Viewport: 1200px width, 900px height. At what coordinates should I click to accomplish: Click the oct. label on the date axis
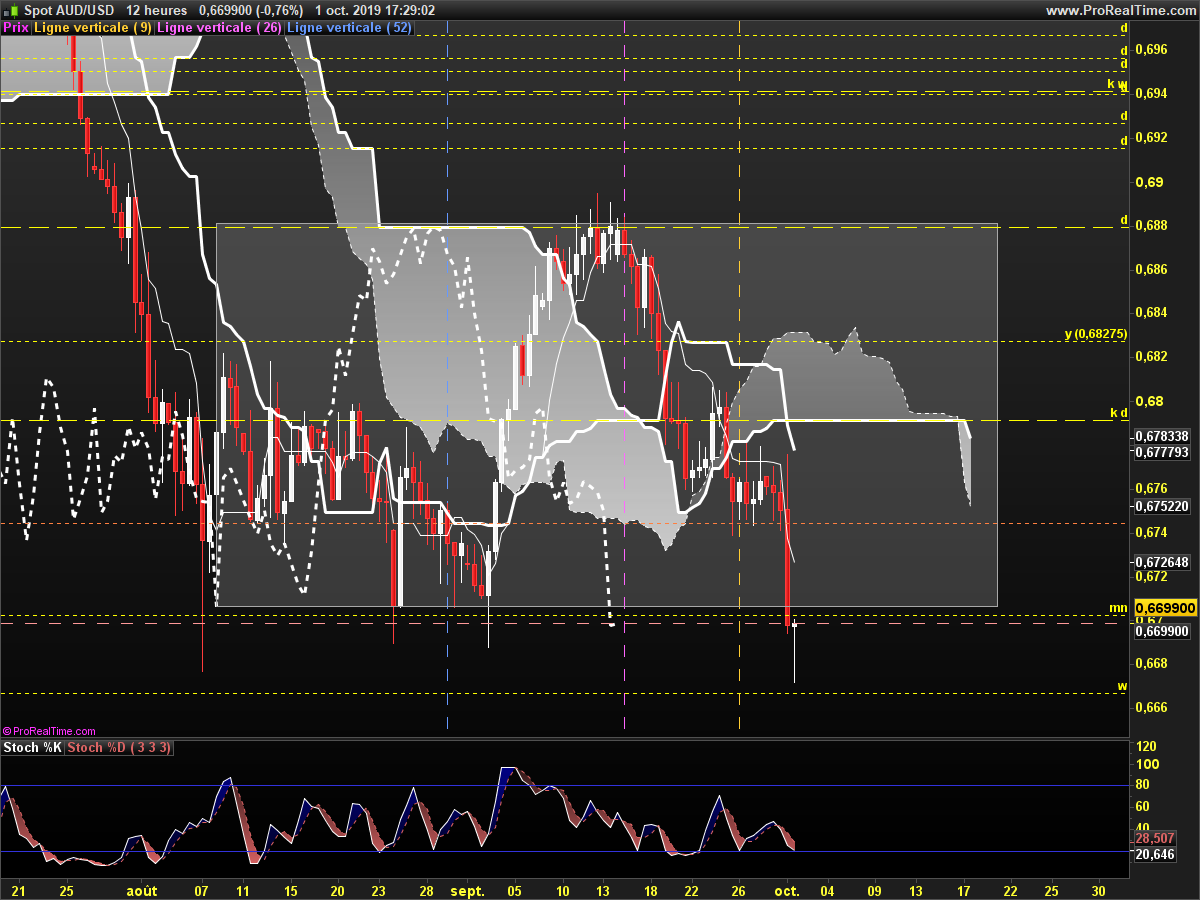point(787,889)
